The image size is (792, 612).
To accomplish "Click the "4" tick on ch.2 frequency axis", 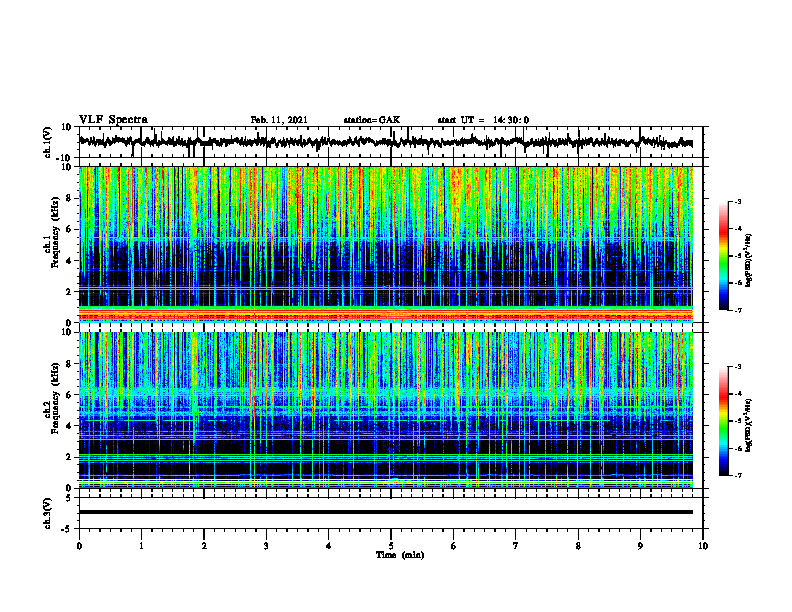I will pyautogui.click(x=69, y=426).
